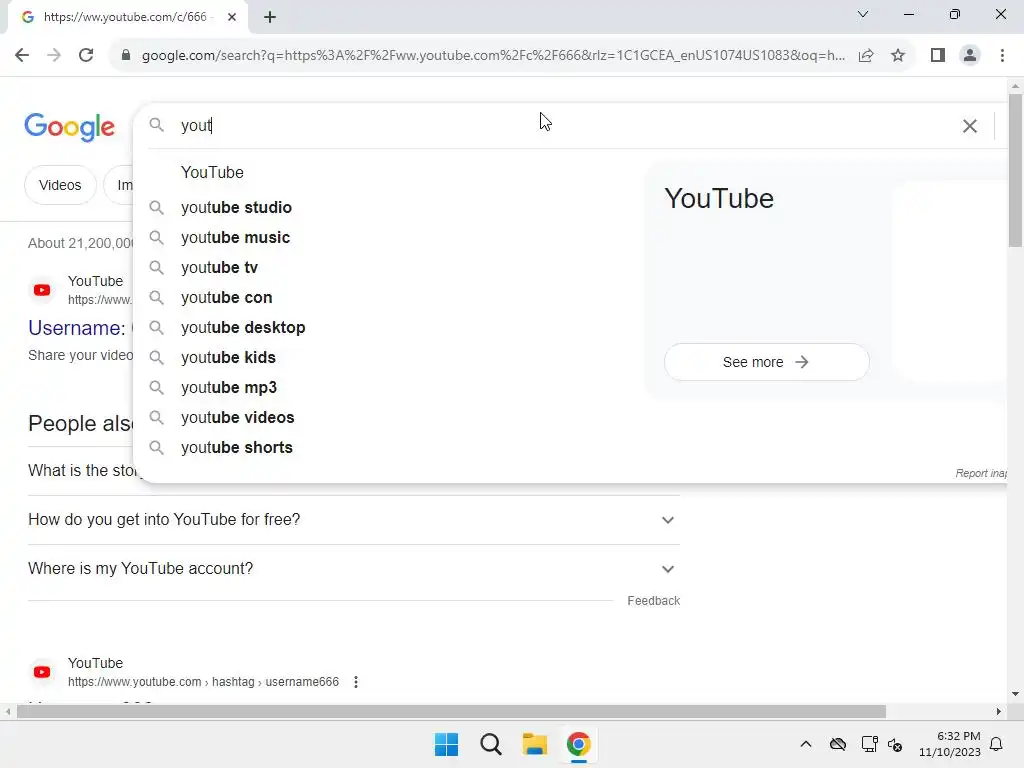Image resolution: width=1024 pixels, height=768 pixels.
Task: Reload the page with the refresh icon
Action: pyautogui.click(x=86, y=55)
